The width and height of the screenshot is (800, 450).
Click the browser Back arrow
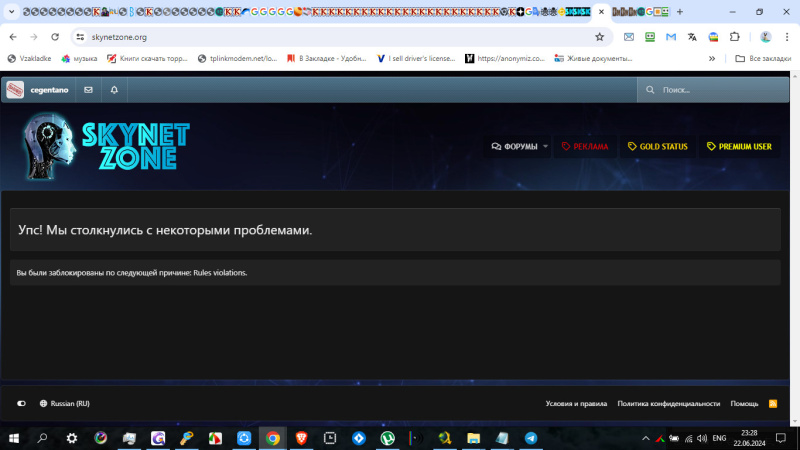point(13,37)
